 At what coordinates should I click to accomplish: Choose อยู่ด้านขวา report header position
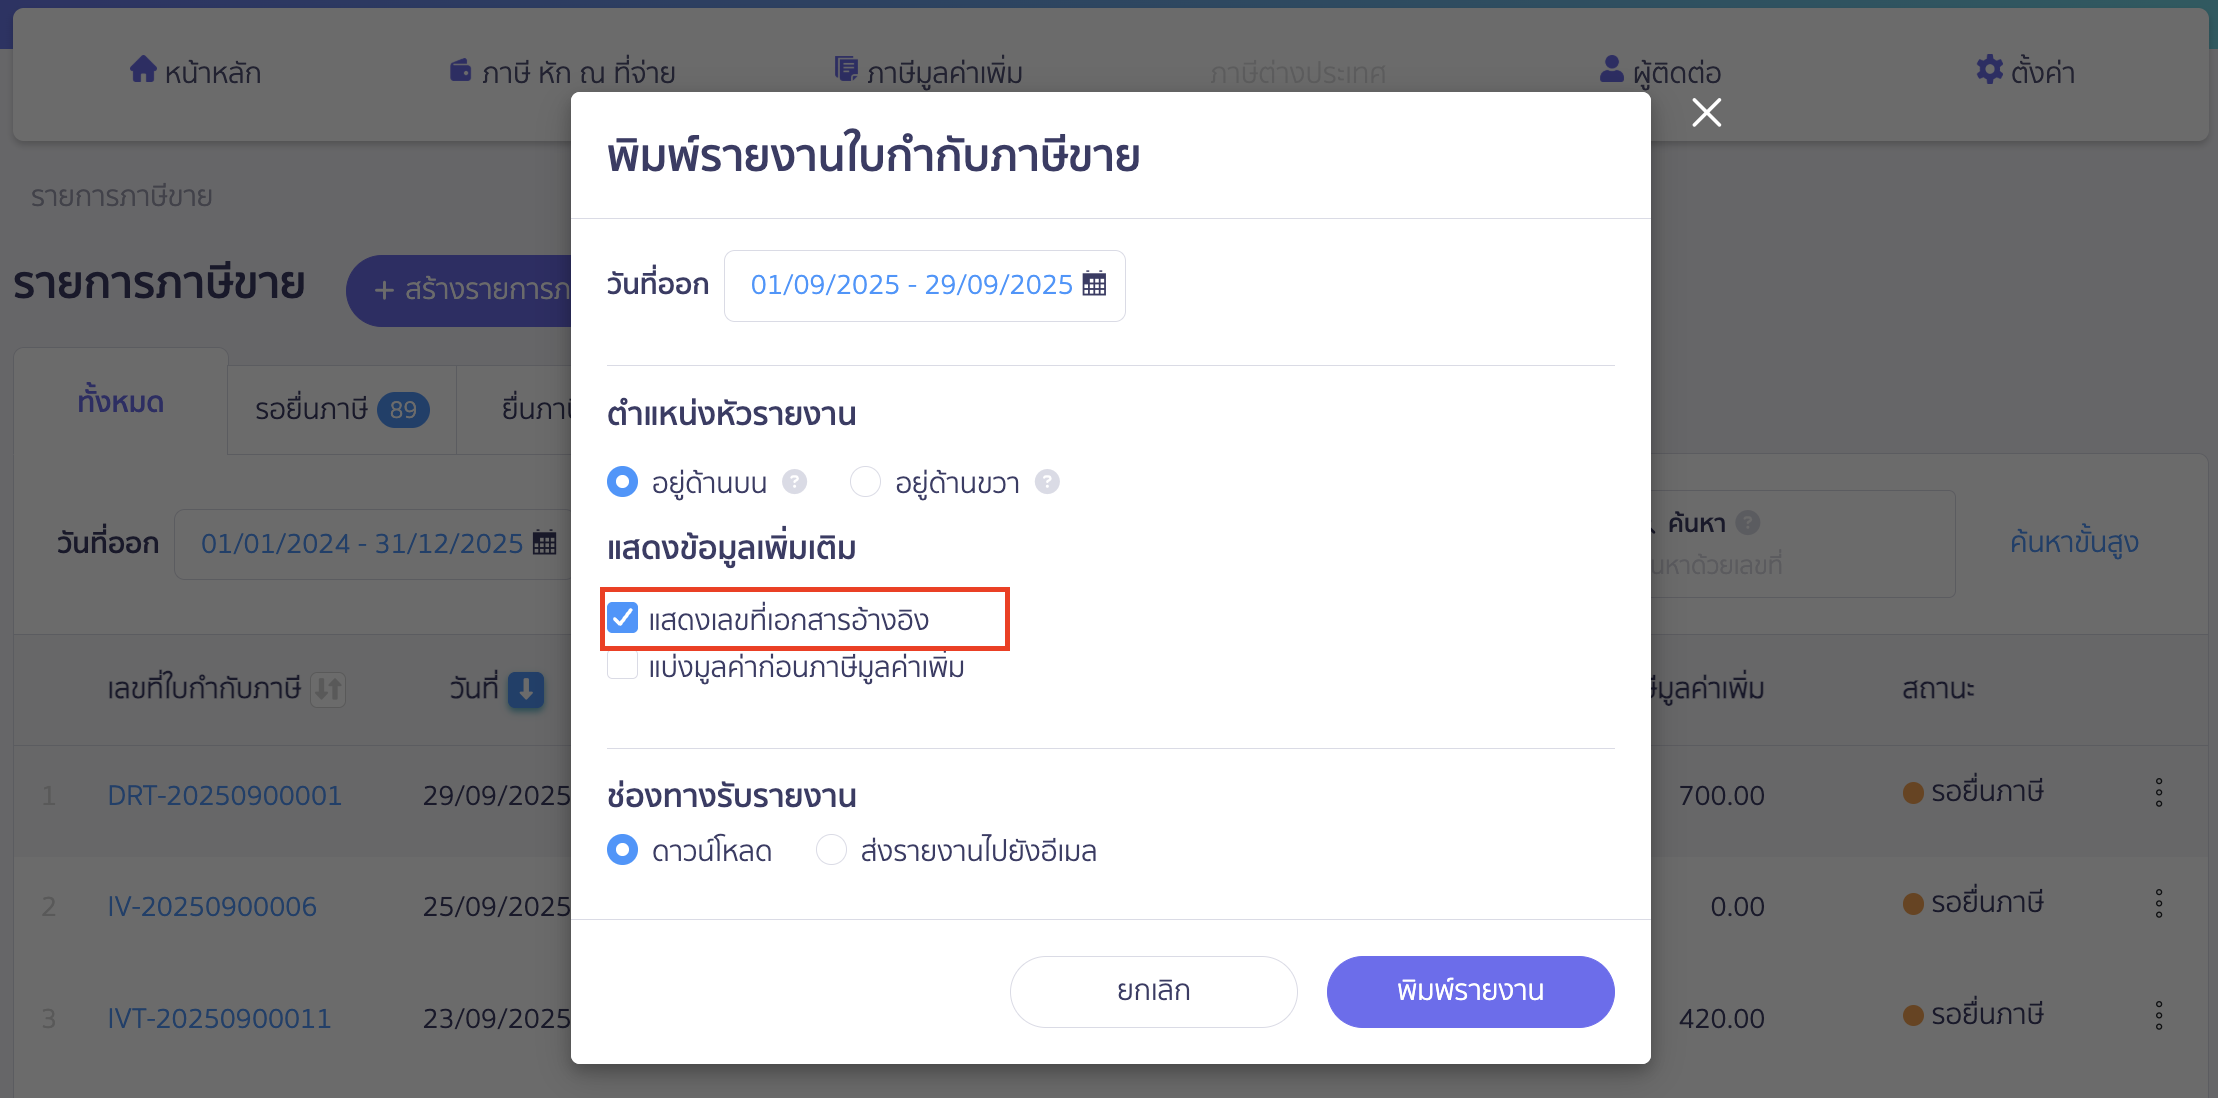click(x=865, y=481)
